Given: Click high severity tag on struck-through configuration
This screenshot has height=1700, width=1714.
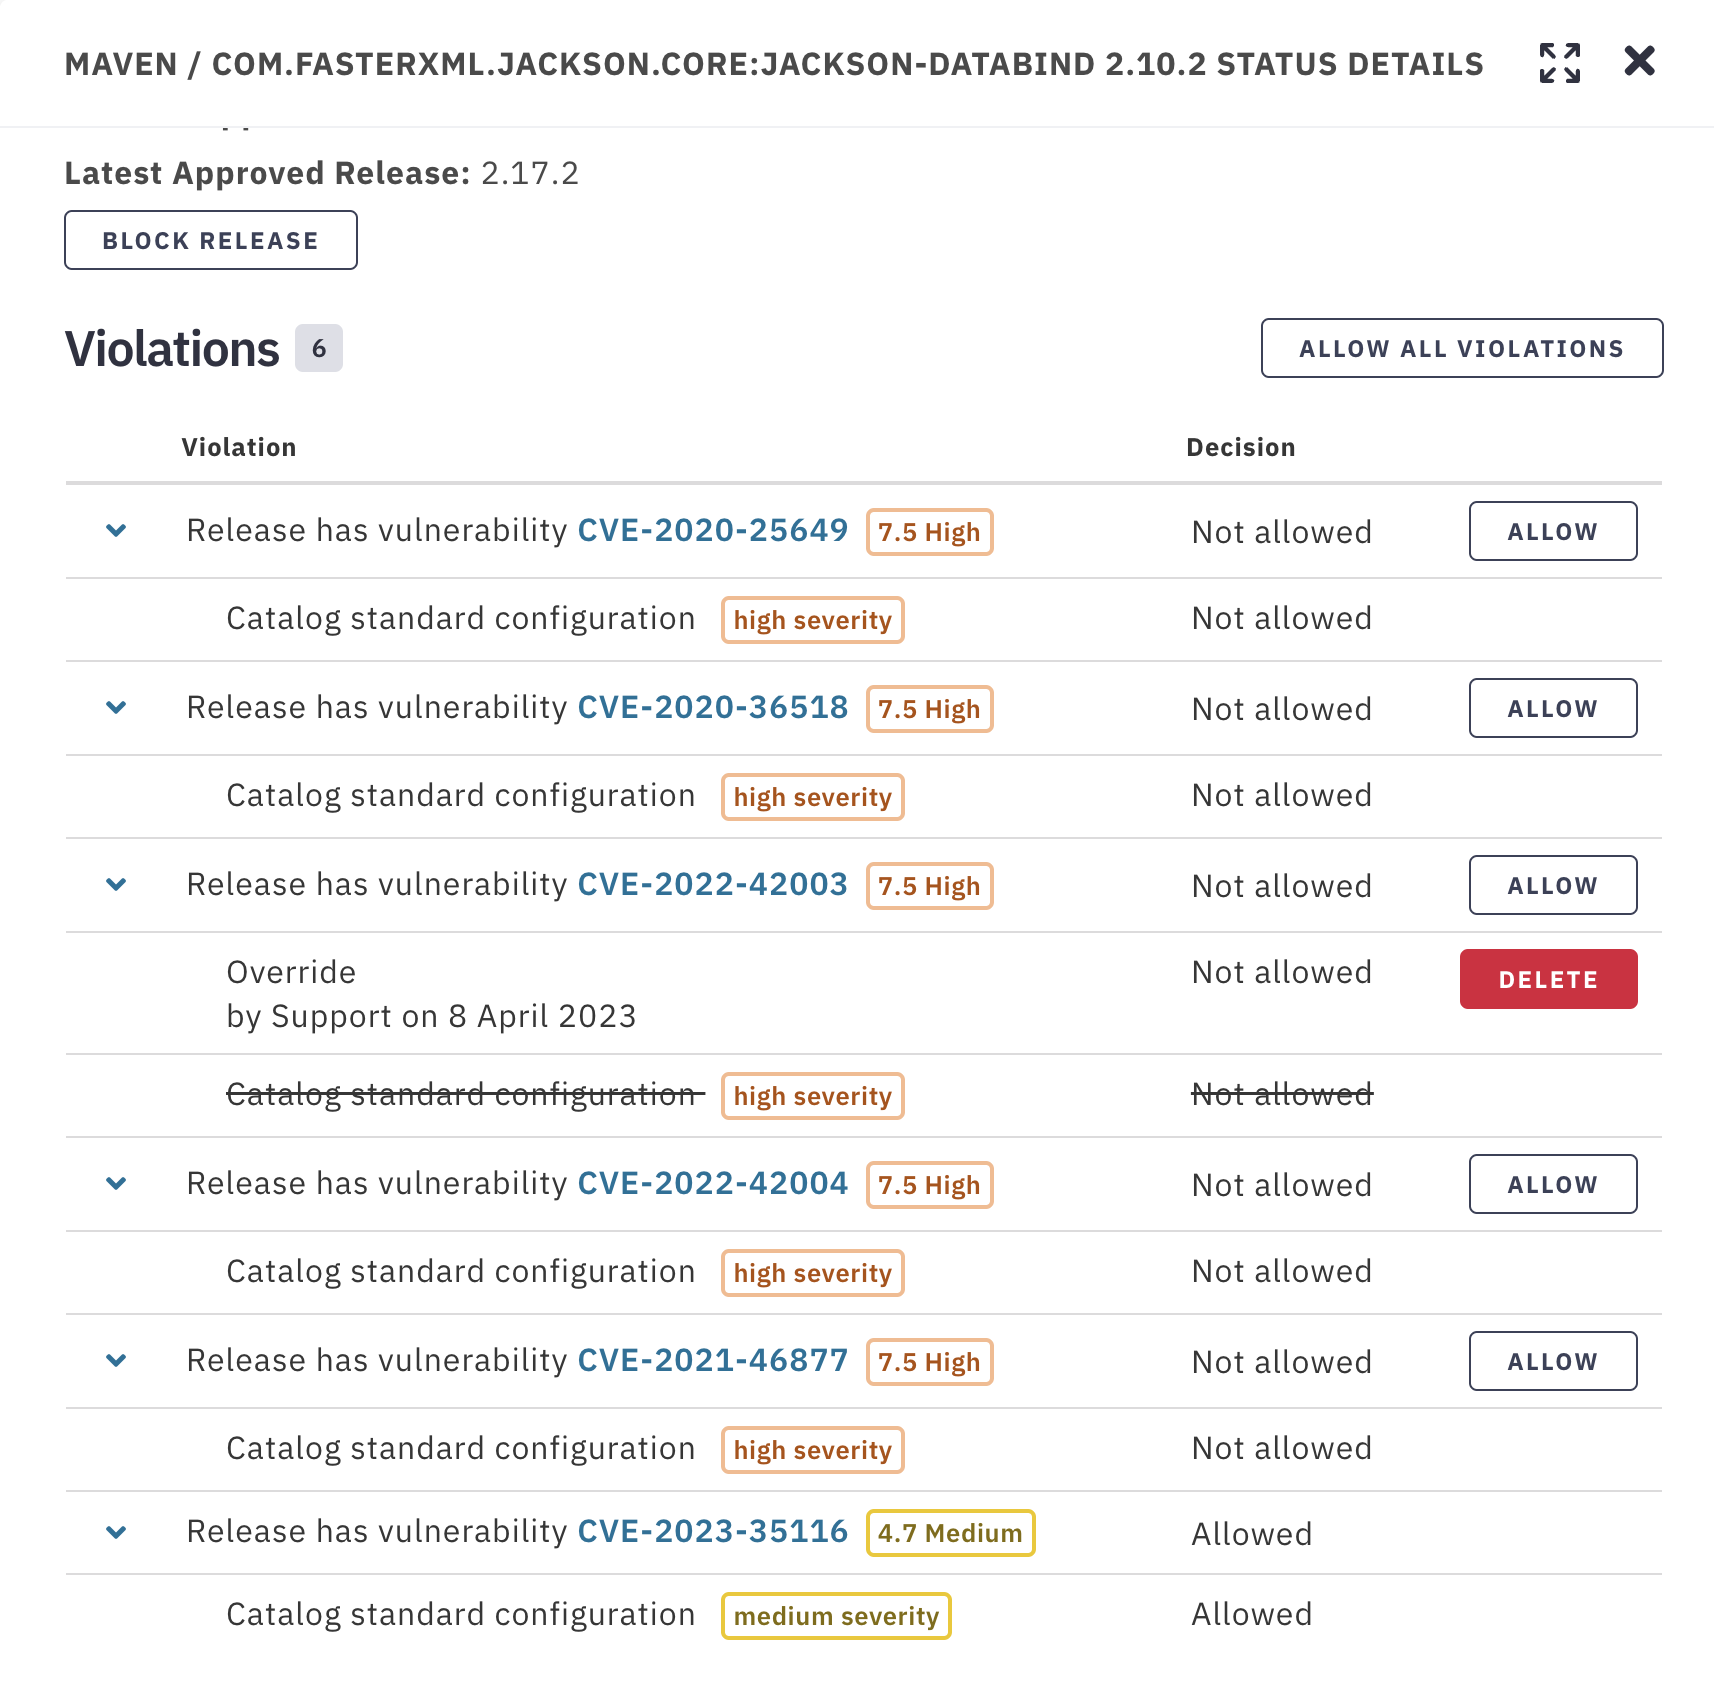Looking at the screenshot, I should 812,1096.
